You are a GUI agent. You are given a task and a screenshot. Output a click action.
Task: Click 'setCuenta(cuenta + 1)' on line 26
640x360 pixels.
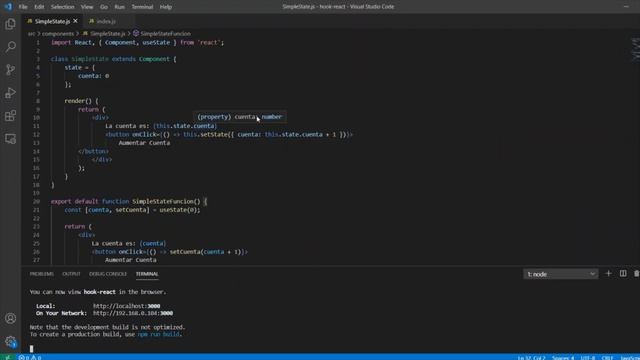[x=205, y=252]
